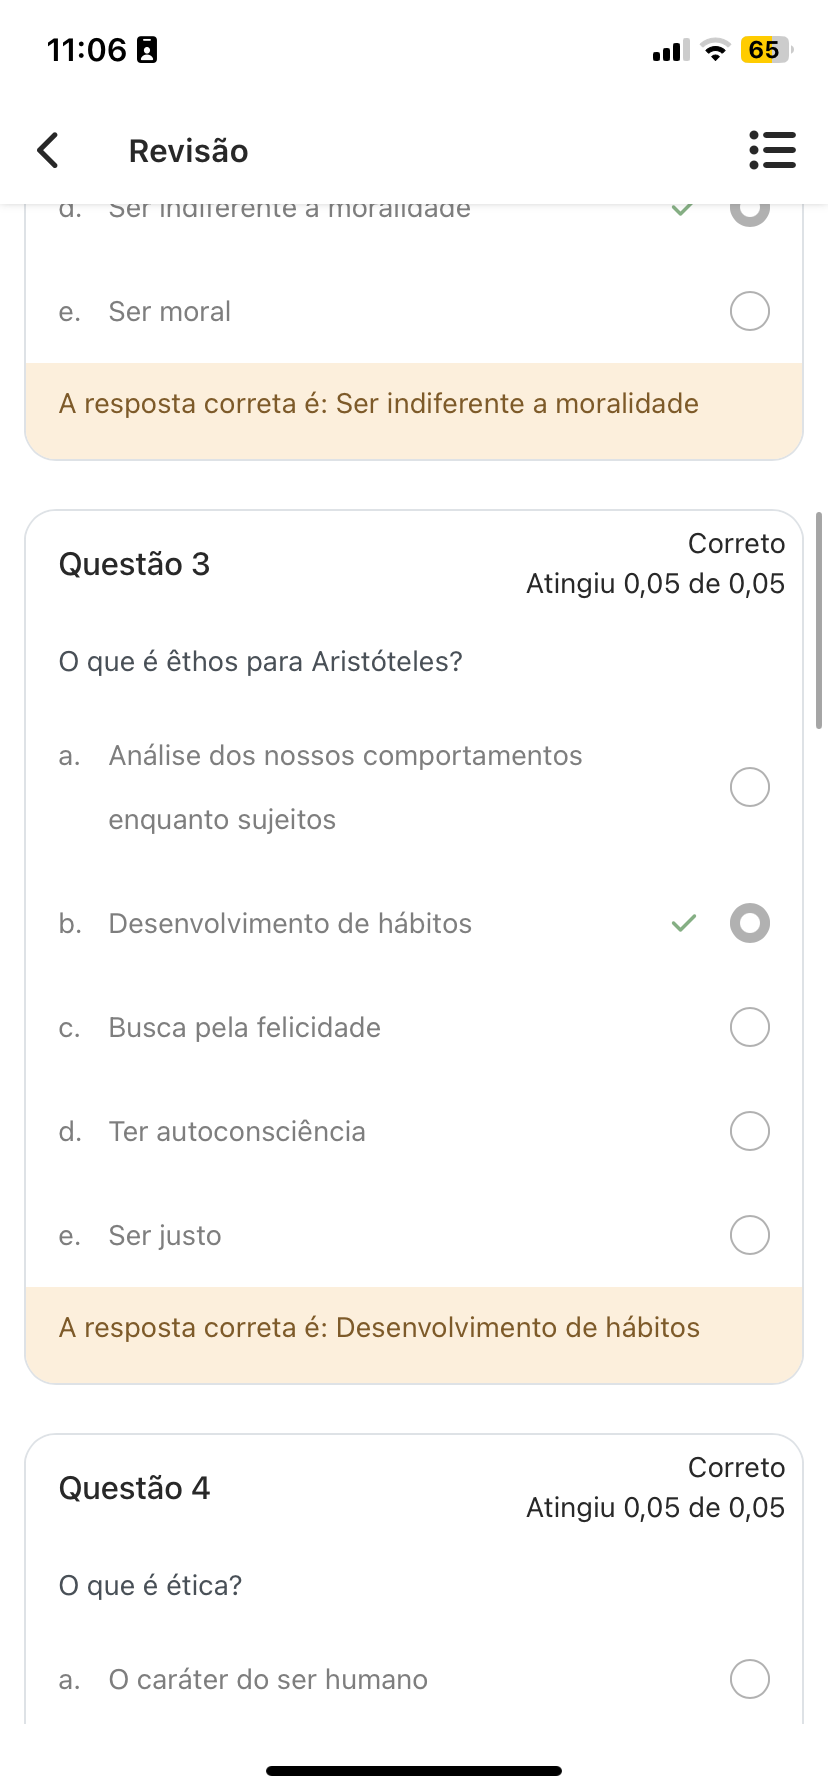The width and height of the screenshot is (828, 1792).
Task: Tap the battery level indicator
Action: (765, 50)
